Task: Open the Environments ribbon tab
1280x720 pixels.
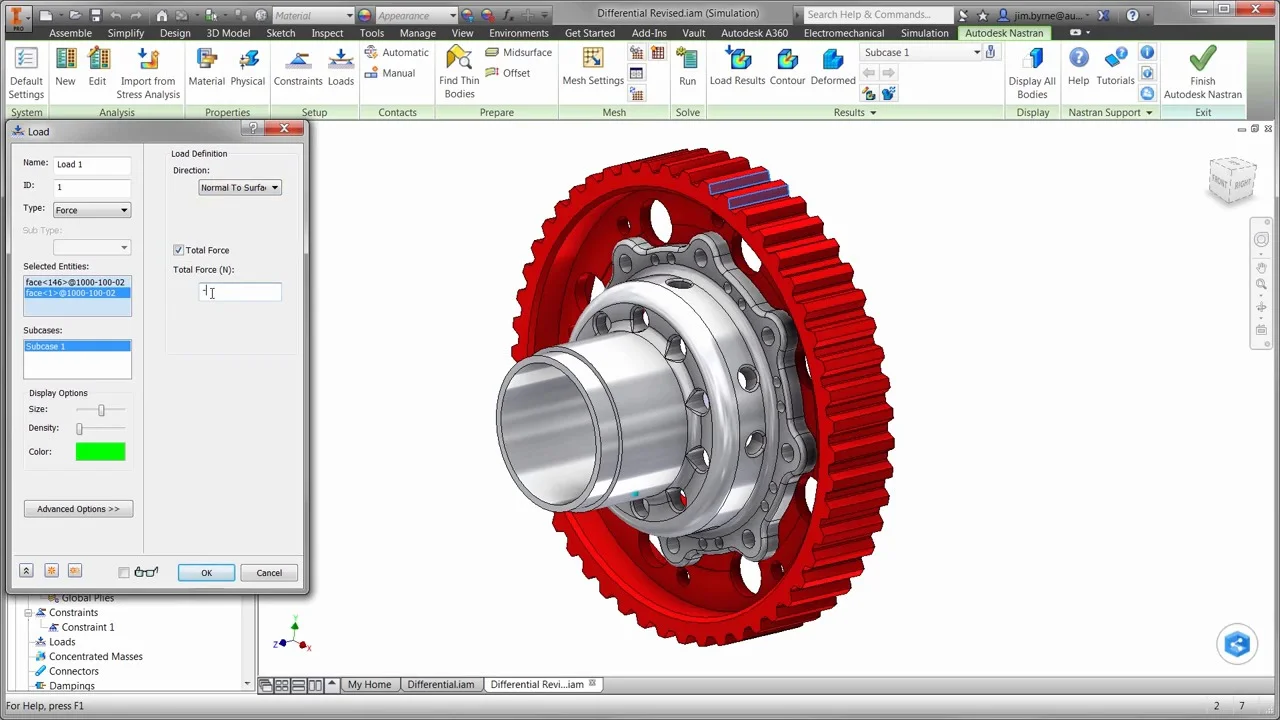Action: 519,33
